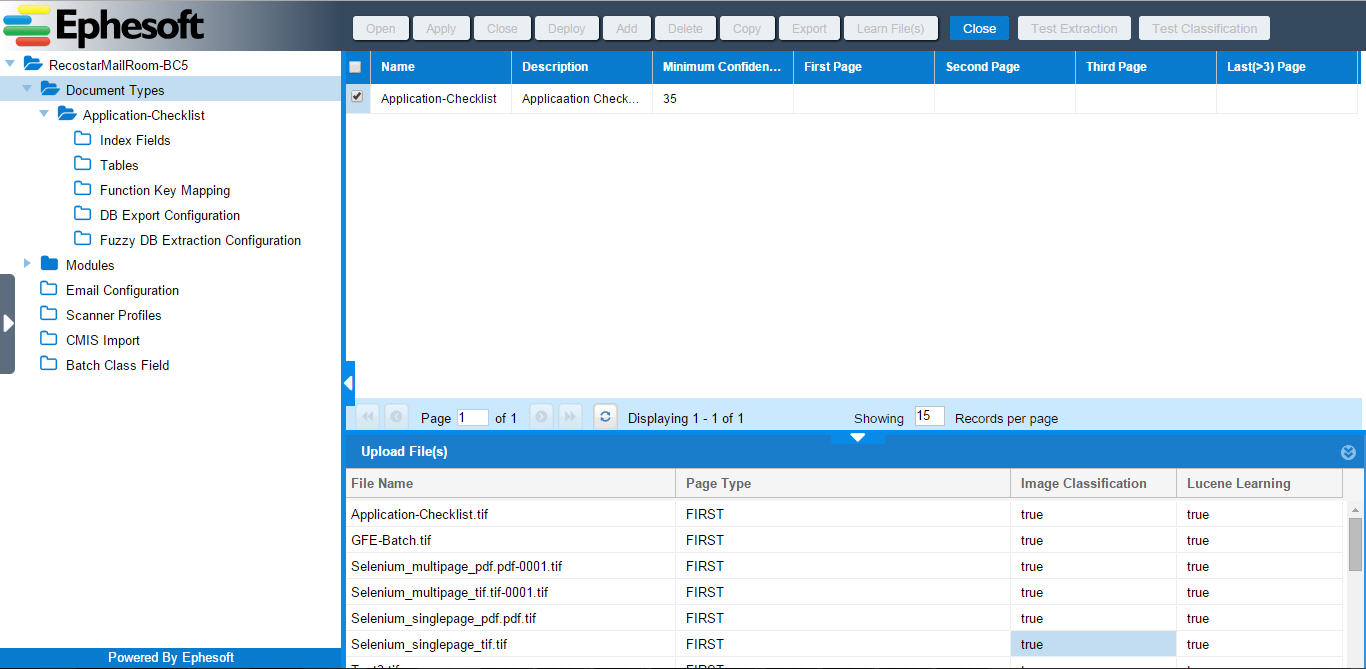1366x669 pixels.
Task: Click the page number input field
Action: 472,418
